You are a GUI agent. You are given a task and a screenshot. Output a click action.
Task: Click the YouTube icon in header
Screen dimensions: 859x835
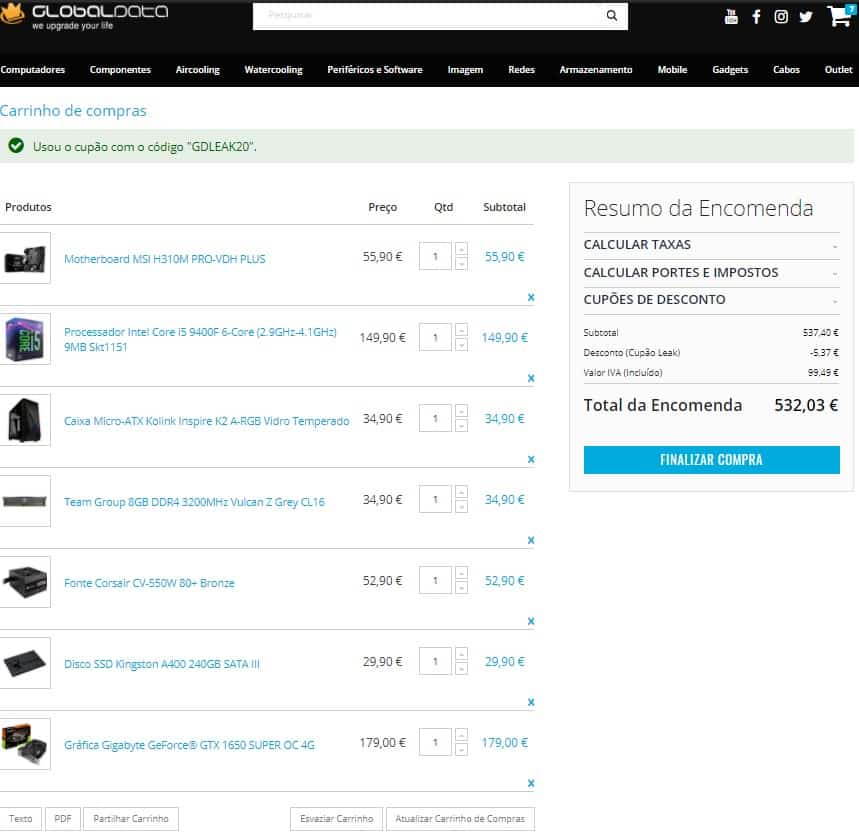pyautogui.click(x=731, y=16)
